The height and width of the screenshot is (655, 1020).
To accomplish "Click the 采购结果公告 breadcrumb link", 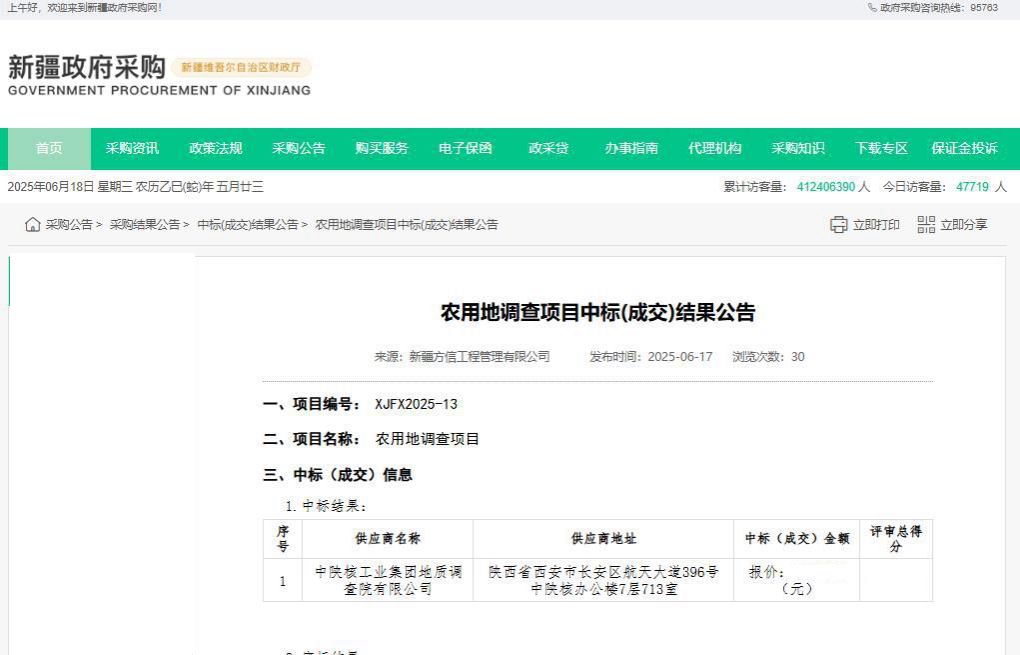I will 144,225.
